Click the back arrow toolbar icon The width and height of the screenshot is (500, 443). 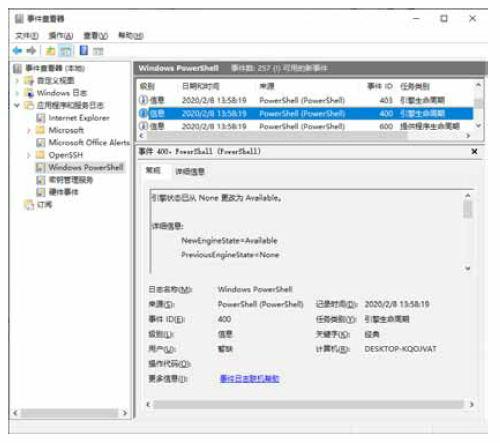[x=17, y=51]
